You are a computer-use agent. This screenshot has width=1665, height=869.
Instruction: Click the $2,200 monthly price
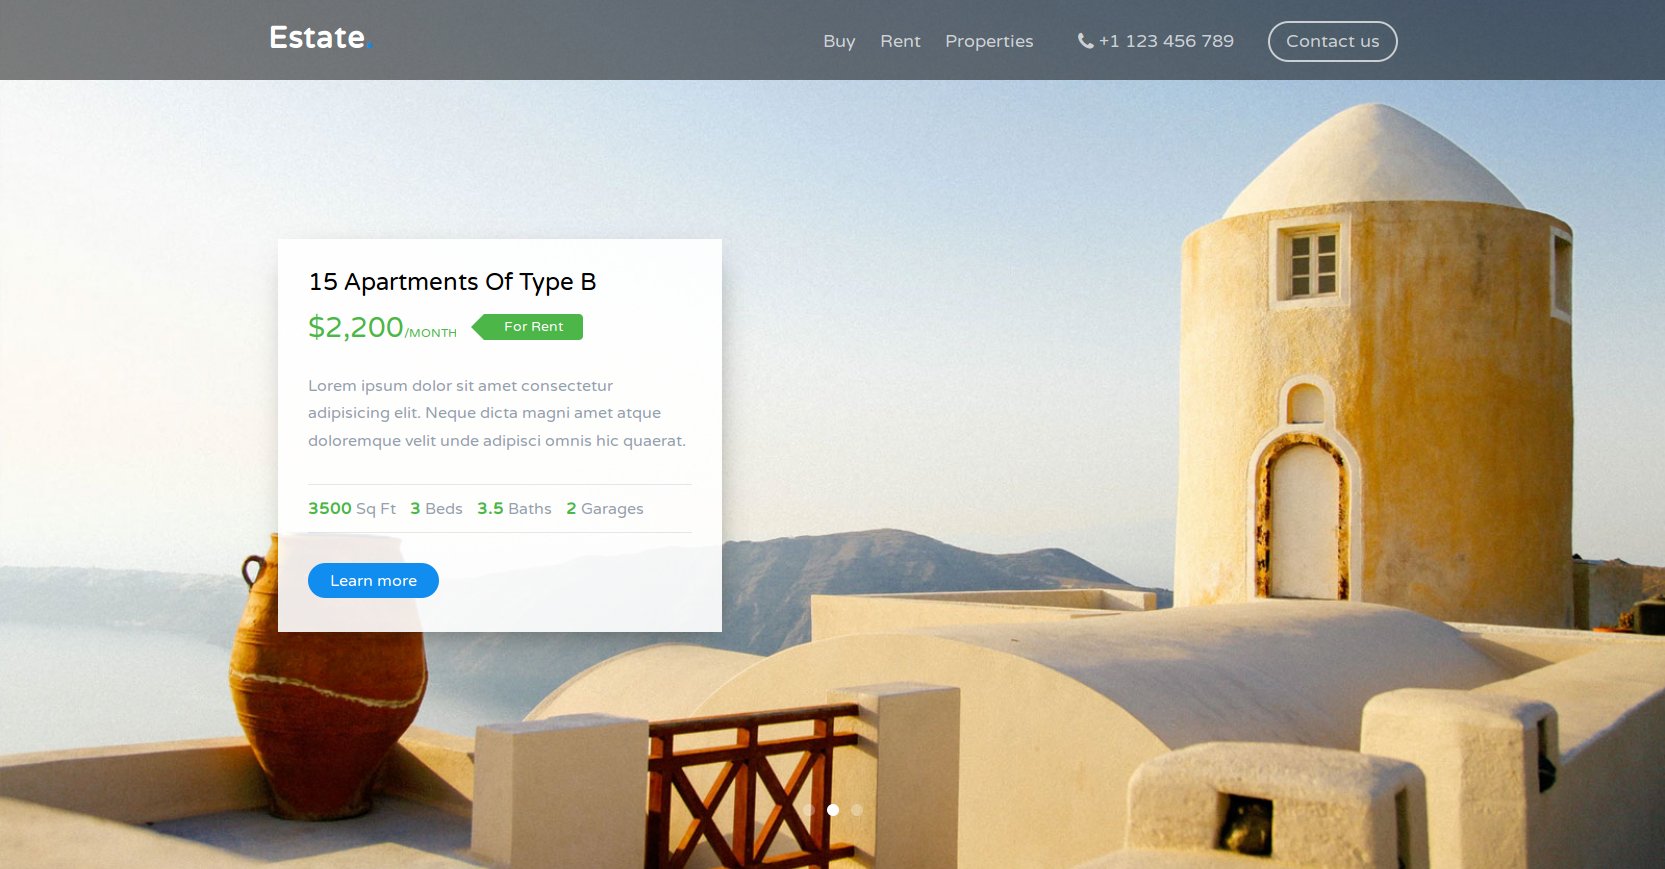coord(382,327)
